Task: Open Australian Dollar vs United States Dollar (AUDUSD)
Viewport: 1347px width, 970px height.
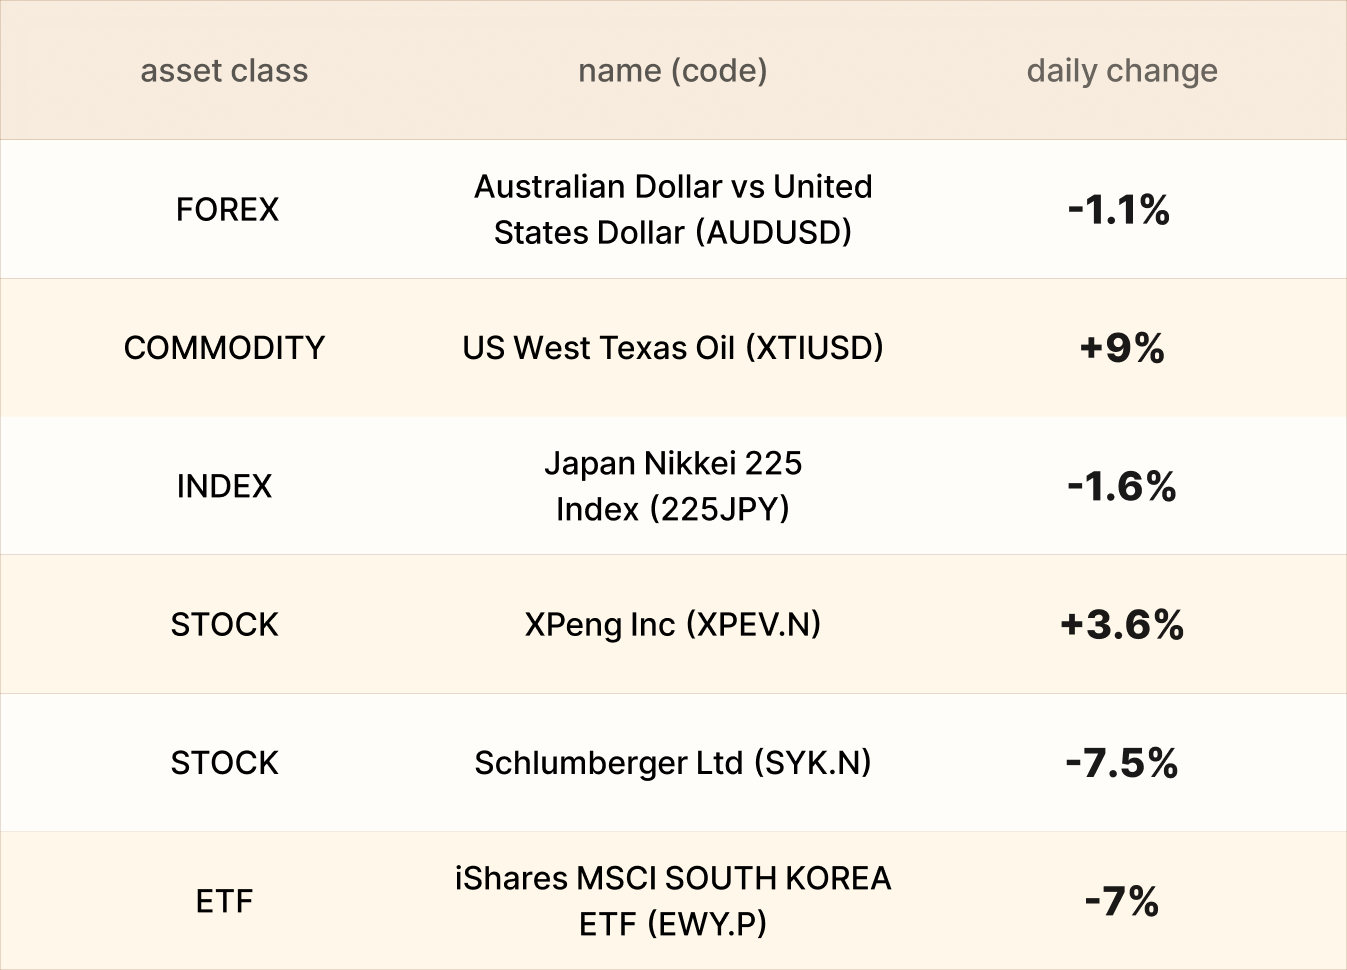Action: [673, 210]
